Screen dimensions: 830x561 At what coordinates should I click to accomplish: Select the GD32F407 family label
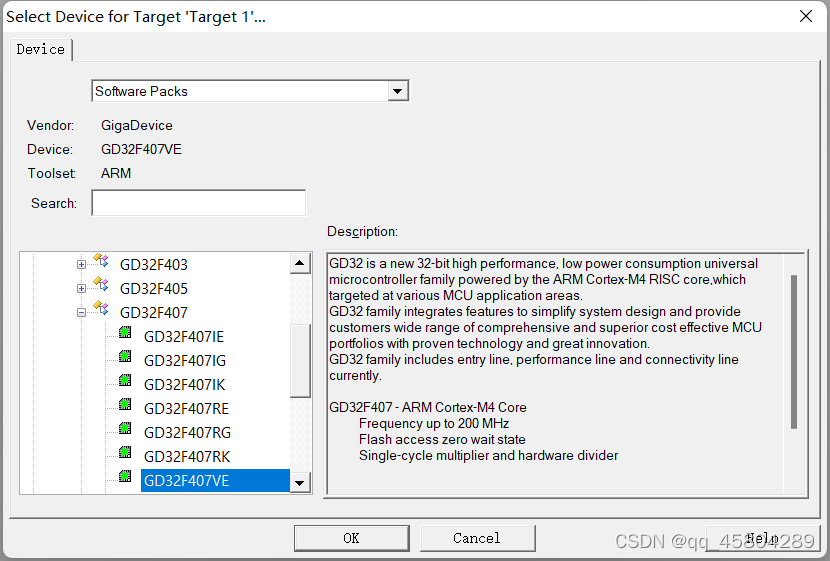pos(154,312)
